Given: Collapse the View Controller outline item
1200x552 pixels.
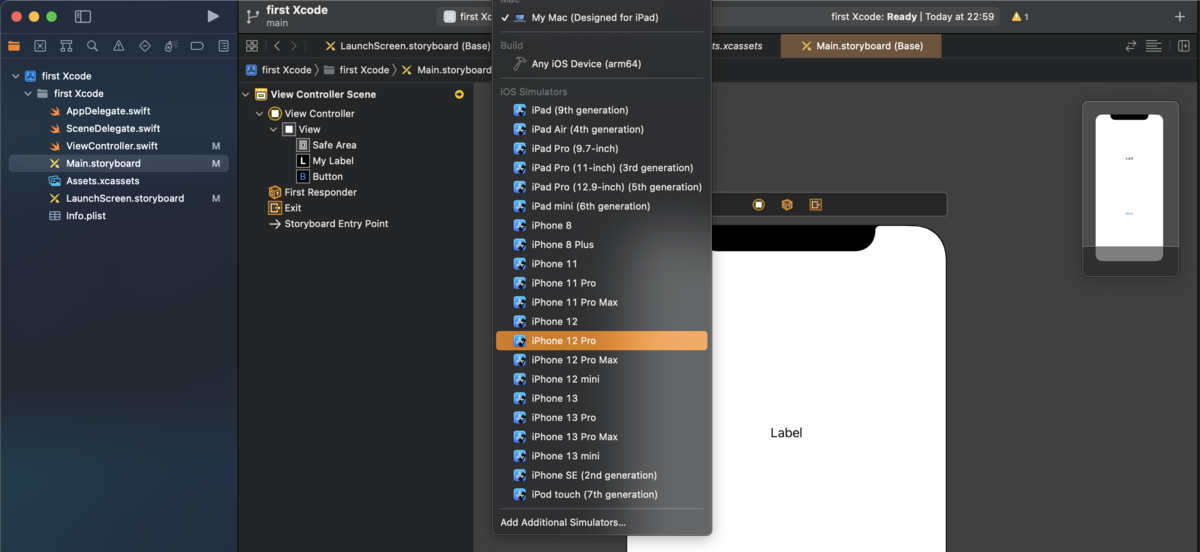Looking at the screenshot, I should (260, 114).
